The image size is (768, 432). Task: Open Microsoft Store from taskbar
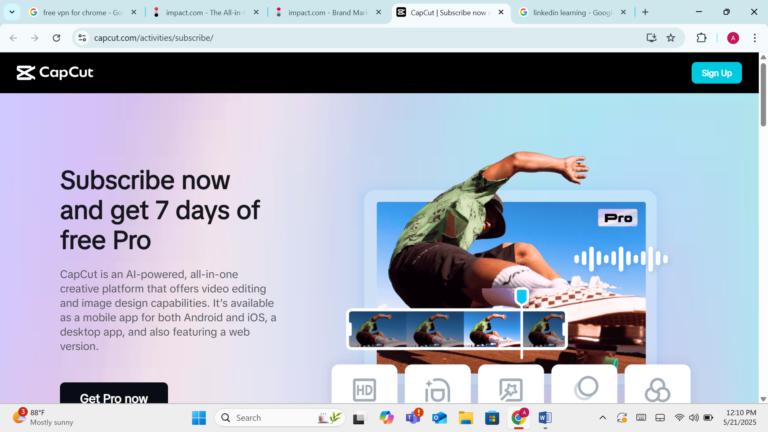(x=492, y=418)
